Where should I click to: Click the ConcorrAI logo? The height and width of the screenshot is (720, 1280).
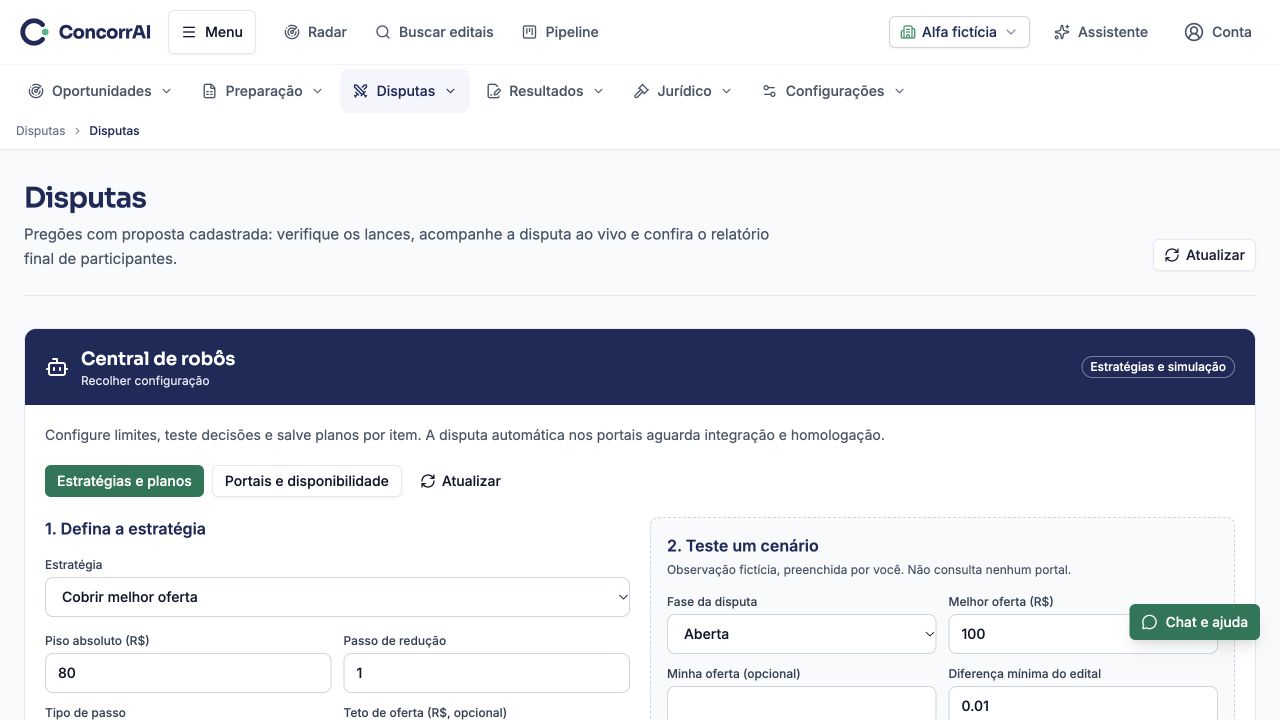[x=85, y=32]
